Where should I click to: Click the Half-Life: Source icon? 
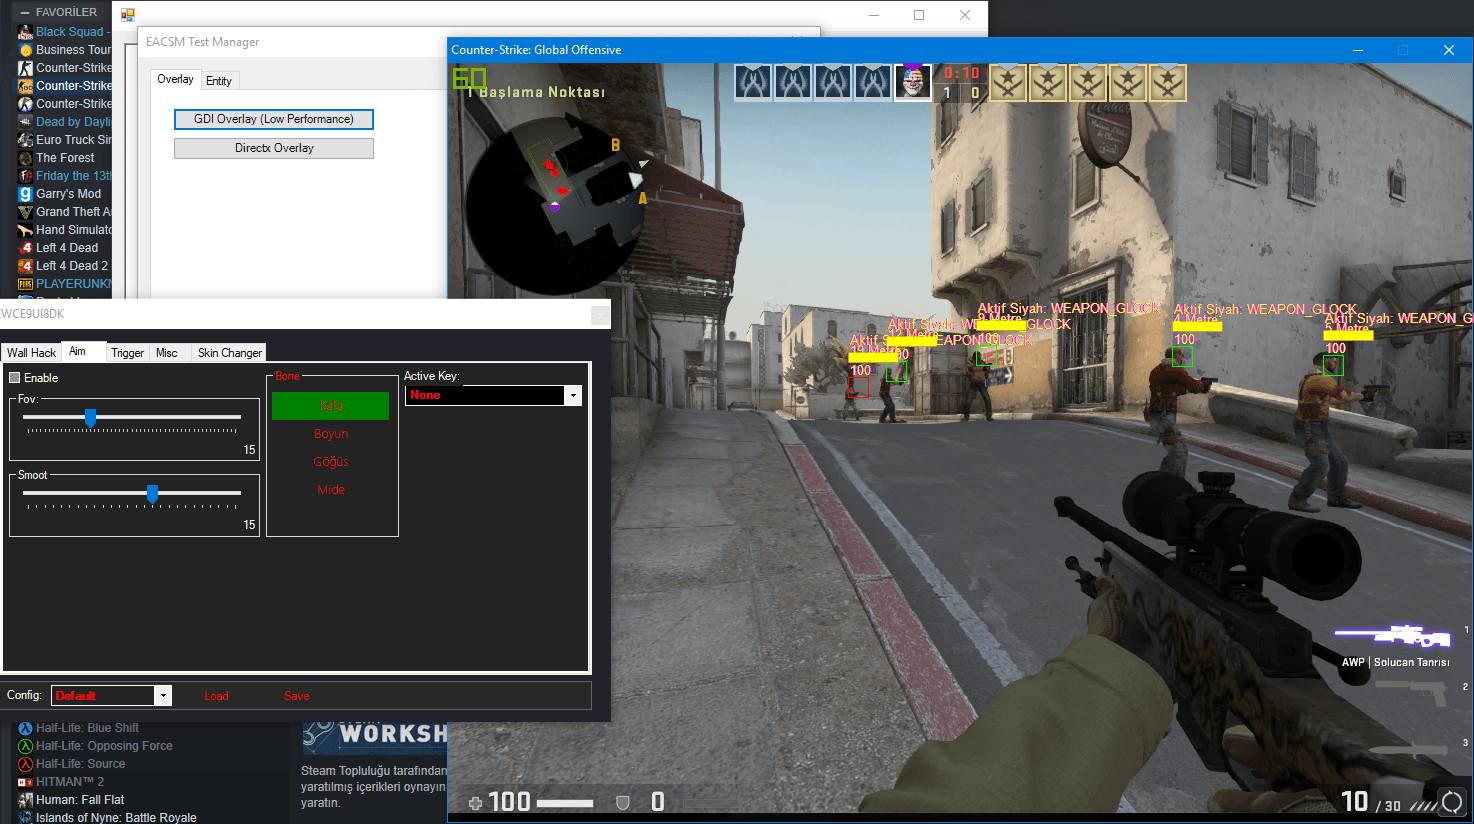tap(25, 764)
